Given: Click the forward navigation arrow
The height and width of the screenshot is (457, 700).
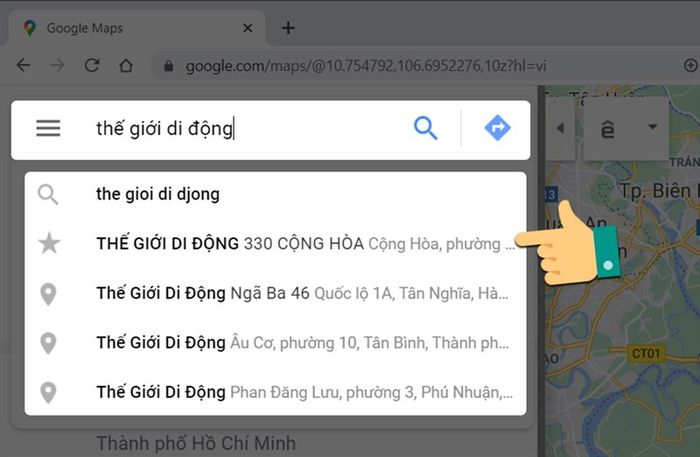Looking at the screenshot, I should pyautogui.click(x=57, y=66).
